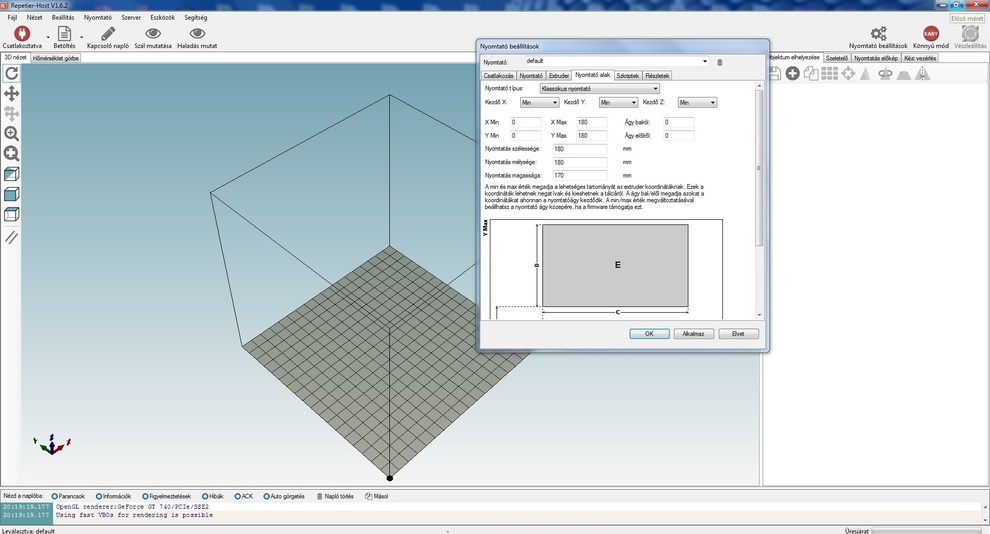Click the Könnyű mód EASY icon
This screenshot has width=990, height=534.
tap(930, 34)
